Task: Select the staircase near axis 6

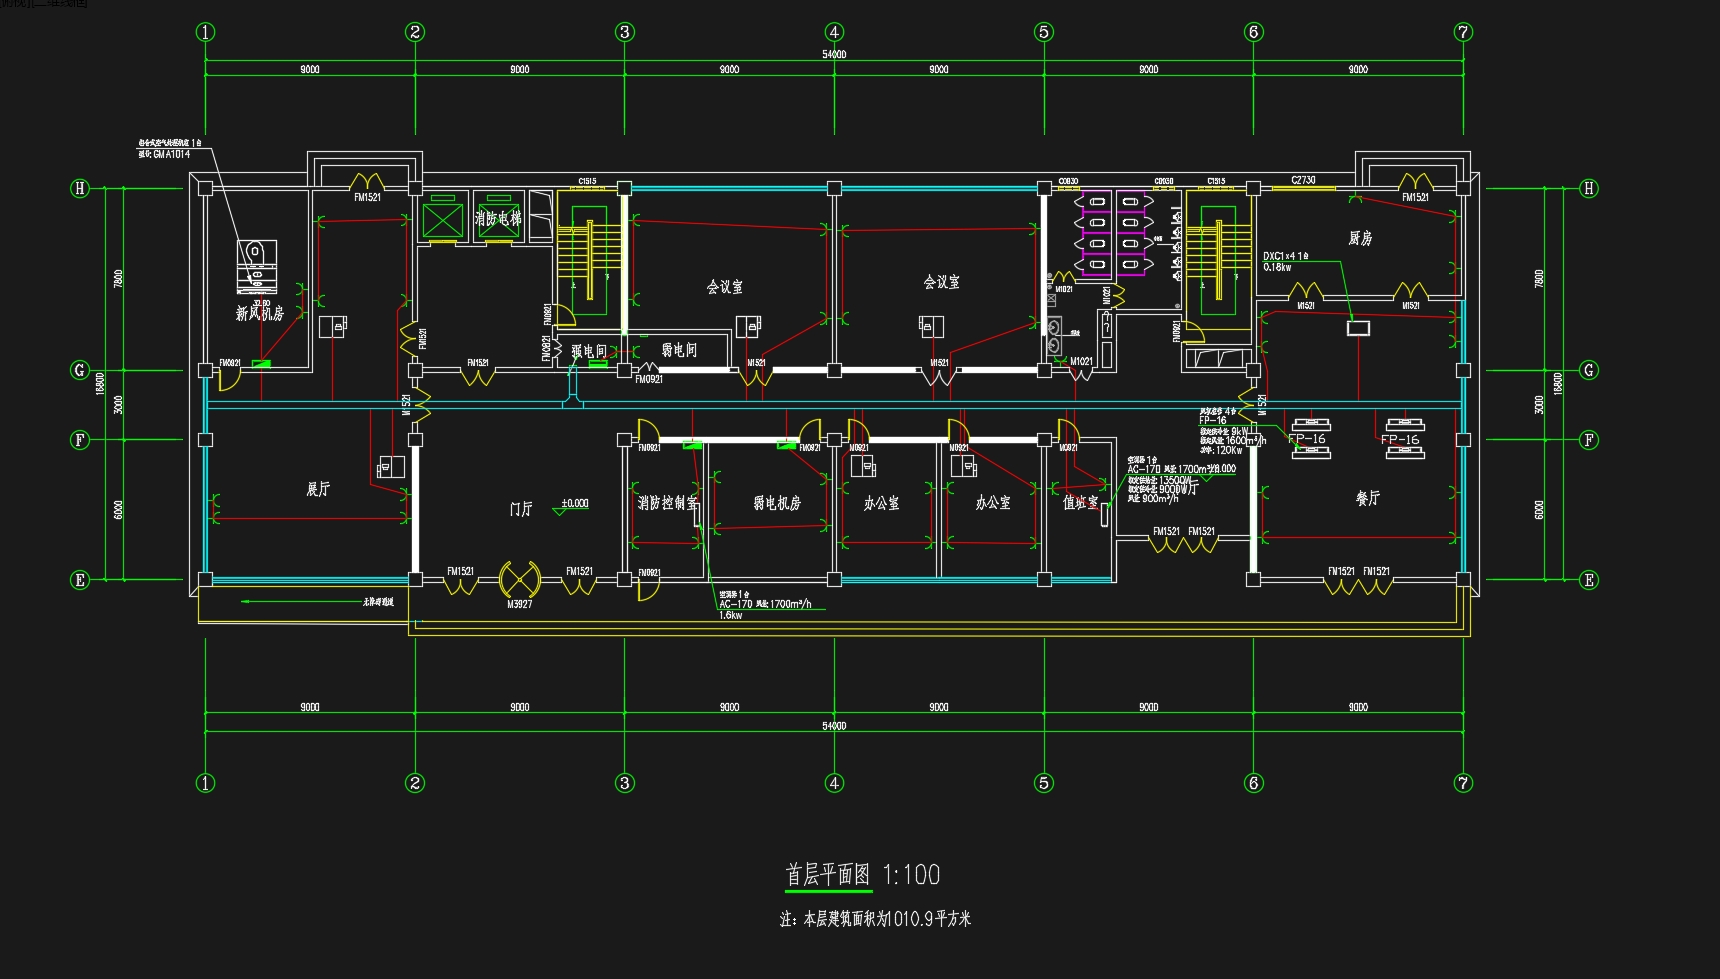Action: (1218, 260)
